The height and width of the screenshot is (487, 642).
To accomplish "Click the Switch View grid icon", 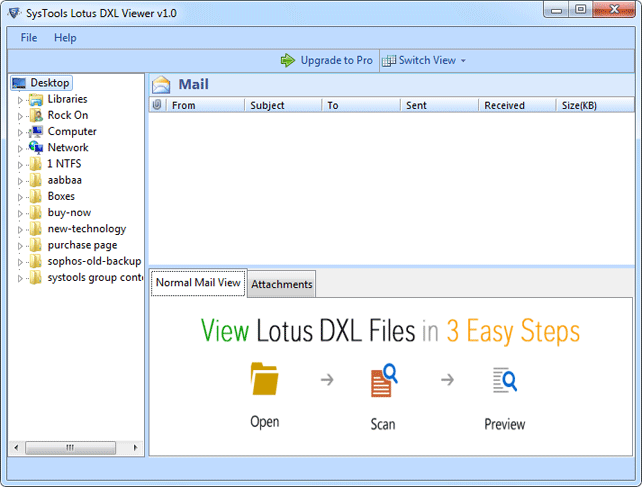I will [x=389, y=61].
